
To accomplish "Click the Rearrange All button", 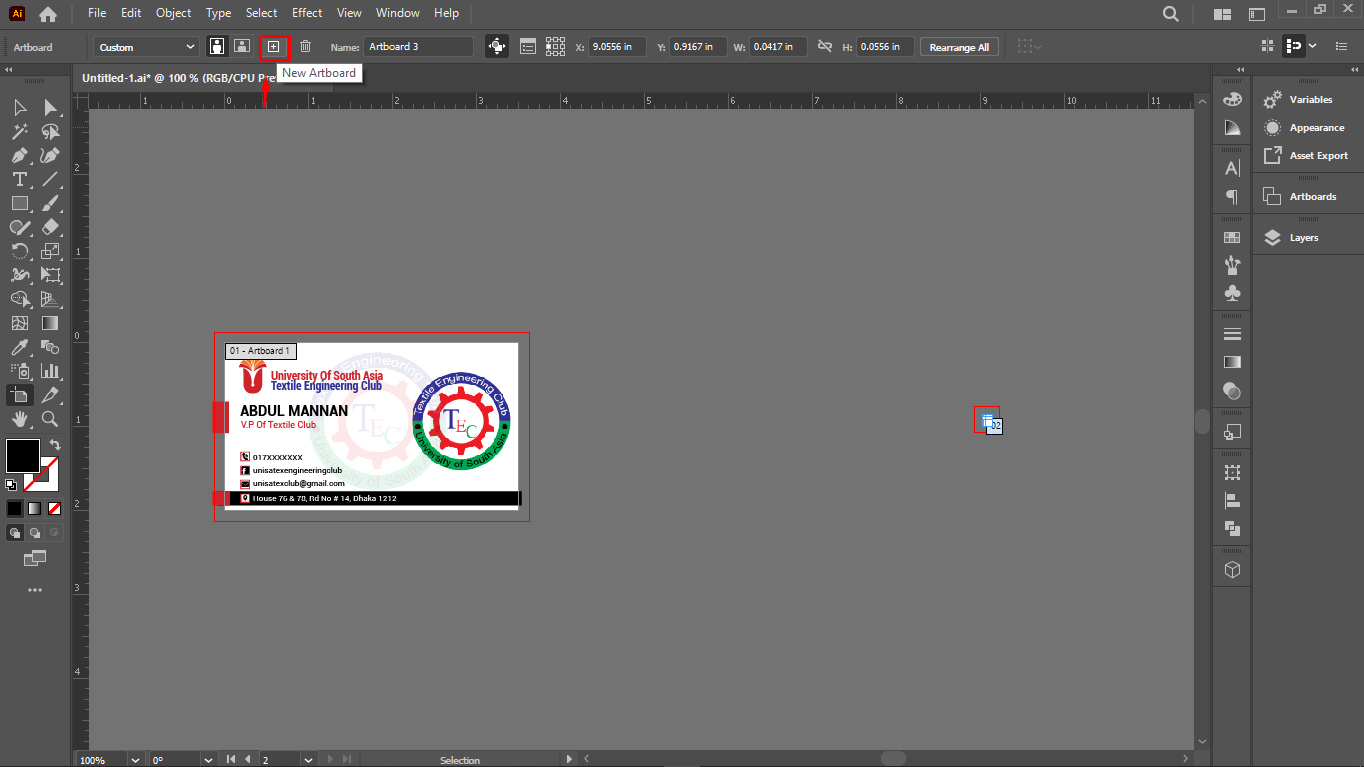I will (959, 47).
